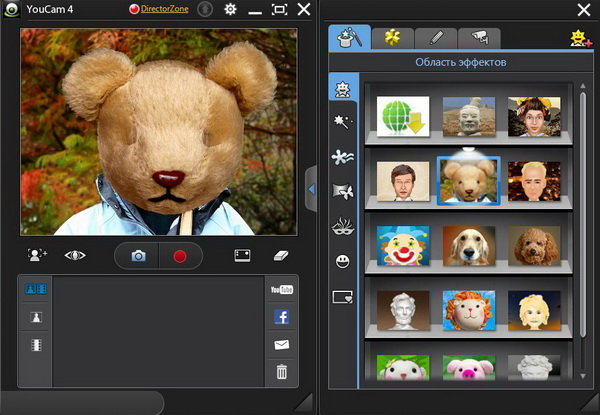The image size is (600, 415).
Task: Collapse the effects panel using the side arrow
Action: coord(311,188)
